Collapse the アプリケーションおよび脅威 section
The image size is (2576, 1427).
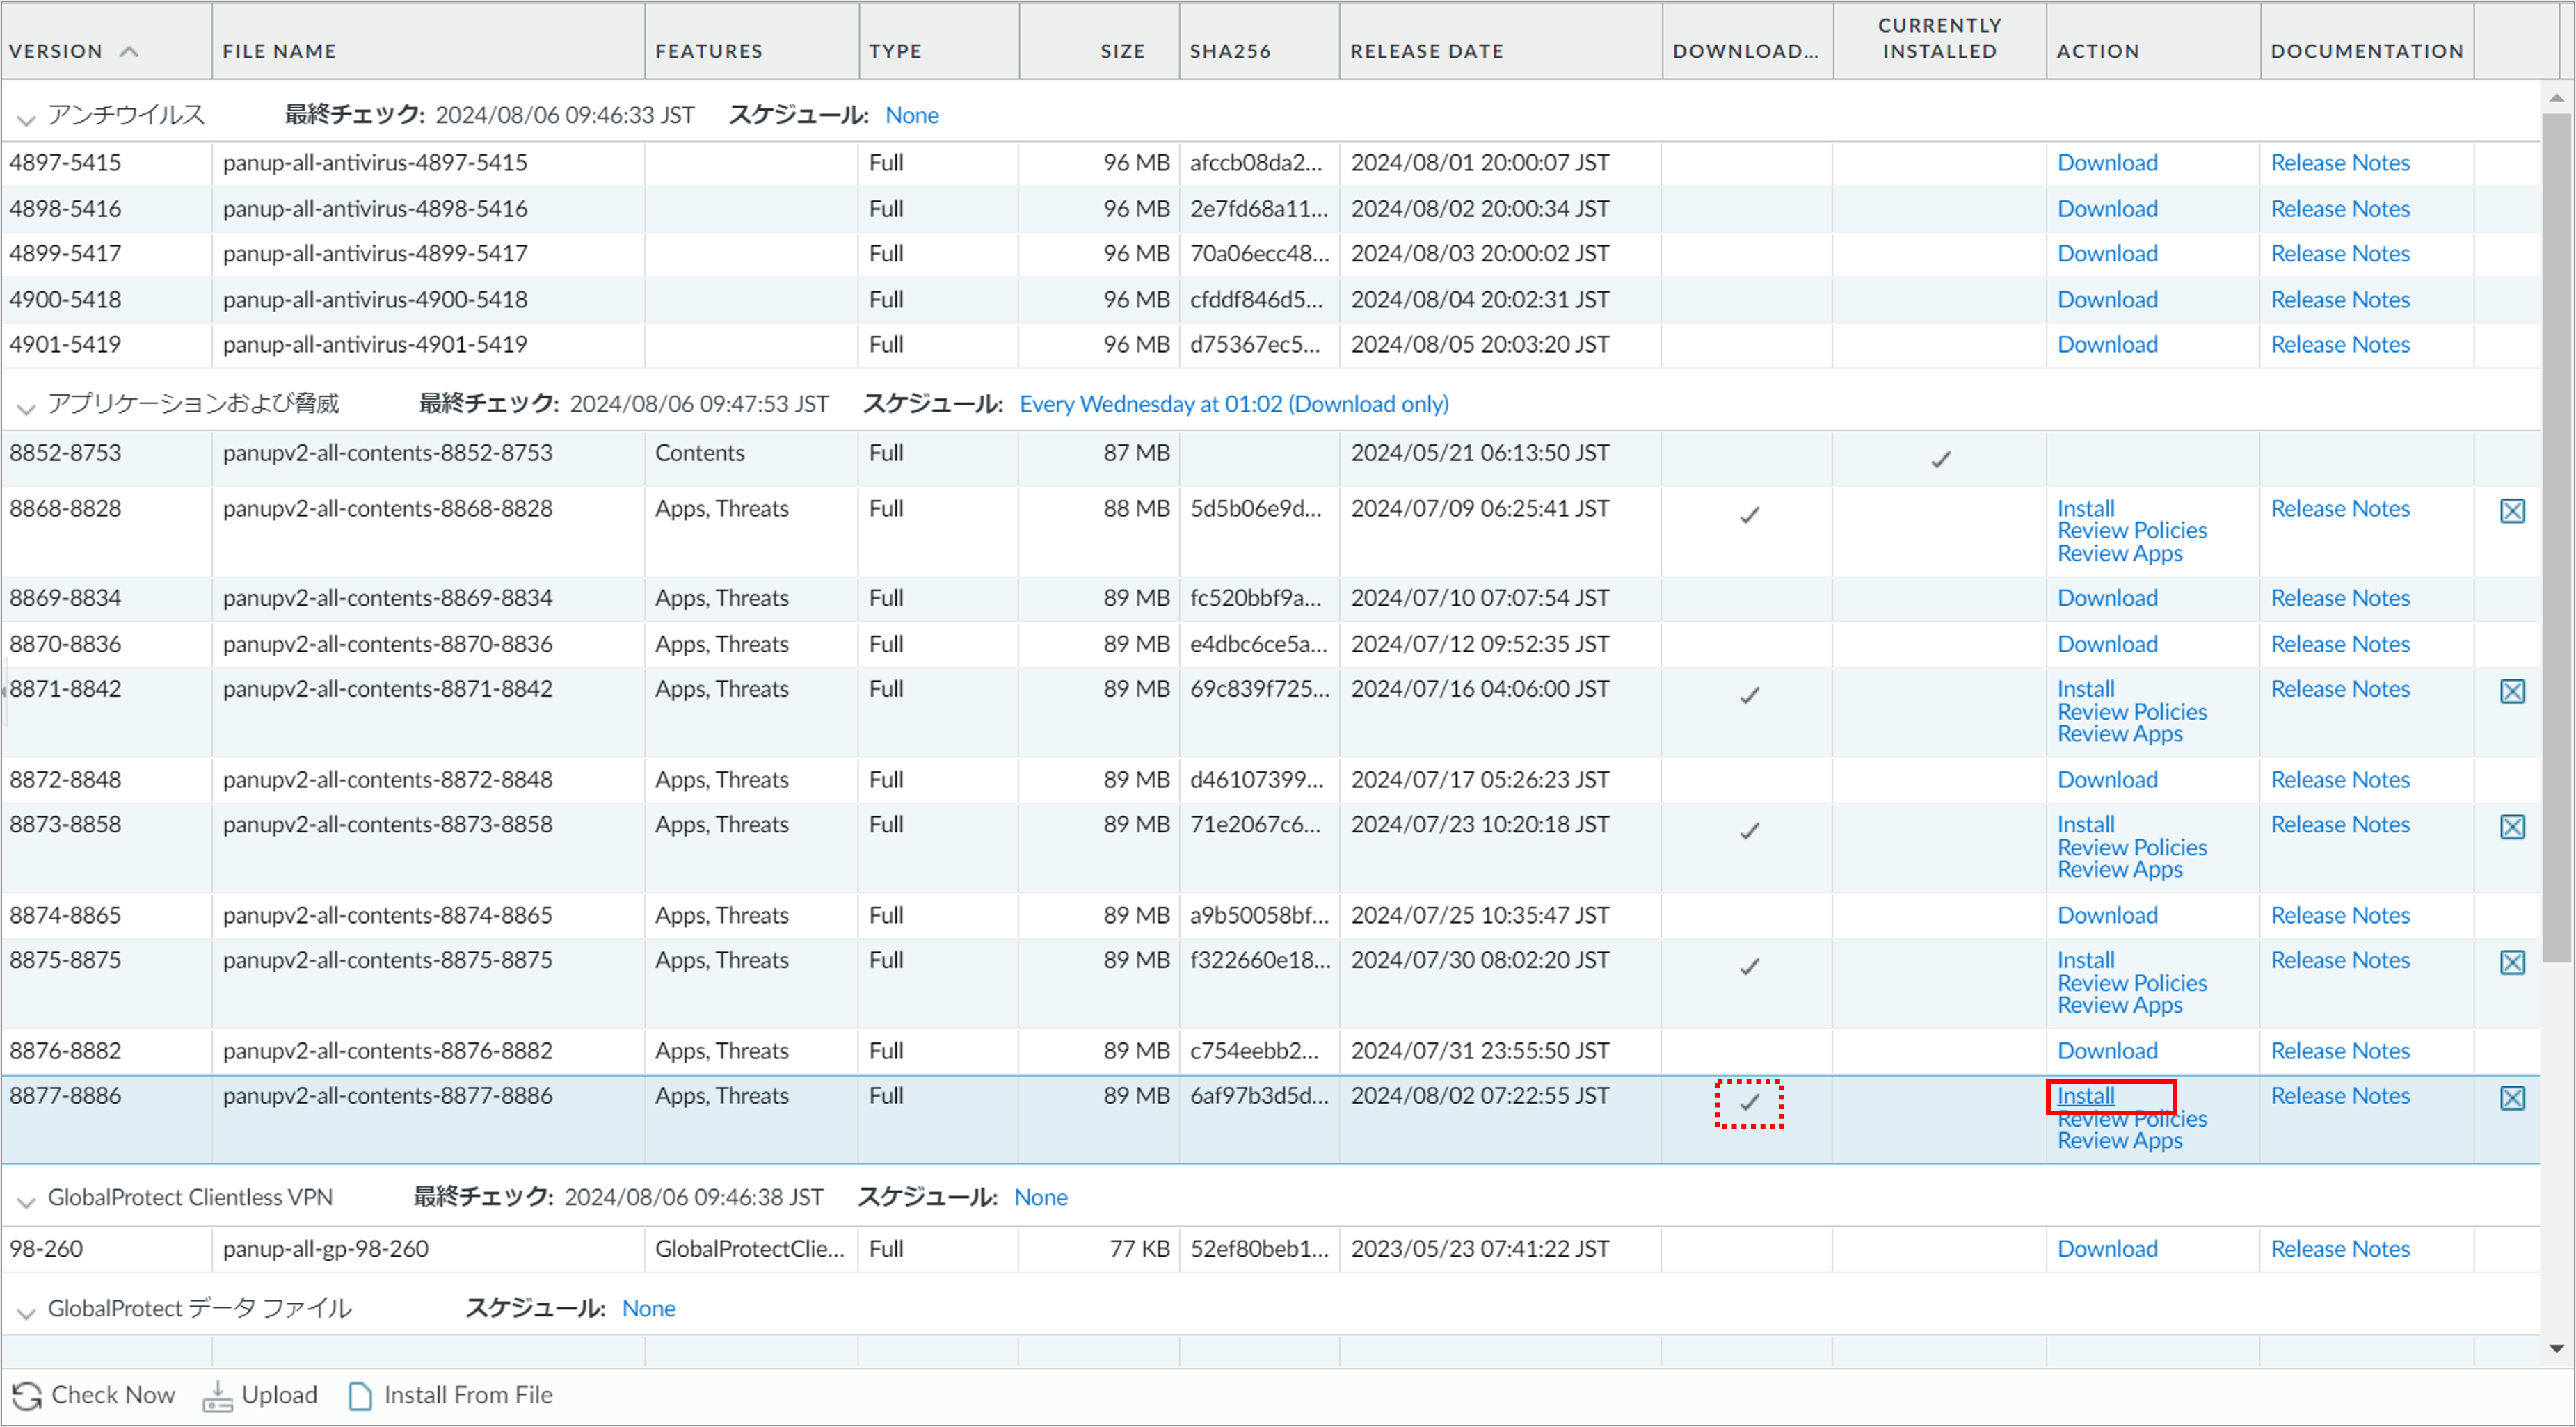coord(26,408)
